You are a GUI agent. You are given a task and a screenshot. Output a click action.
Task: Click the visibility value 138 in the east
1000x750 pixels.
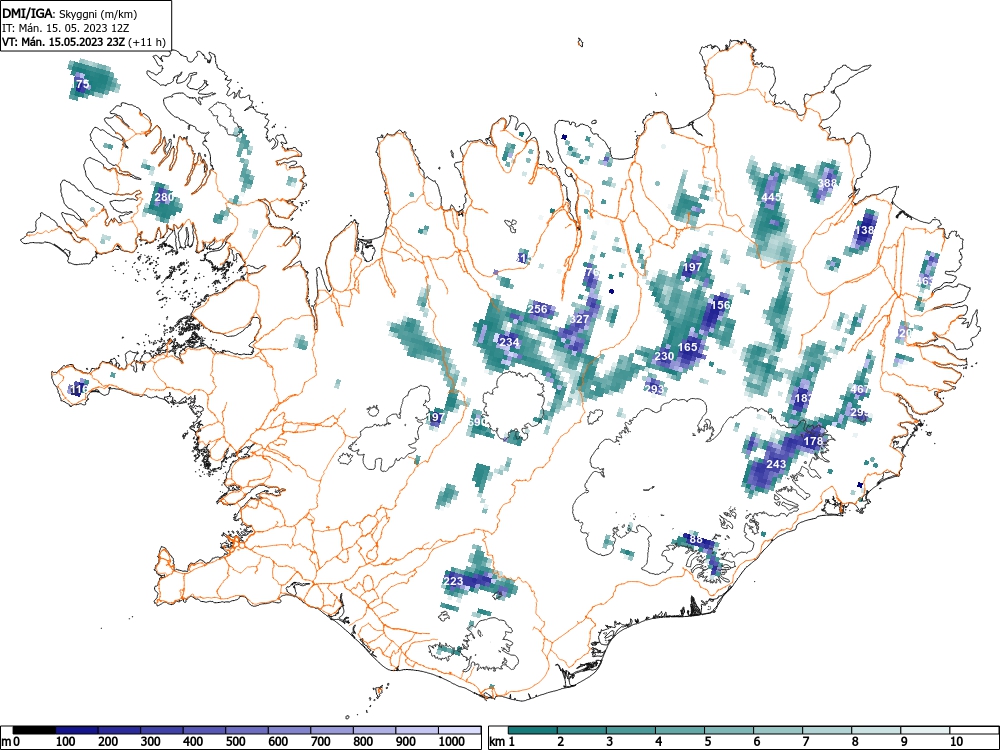[865, 230]
